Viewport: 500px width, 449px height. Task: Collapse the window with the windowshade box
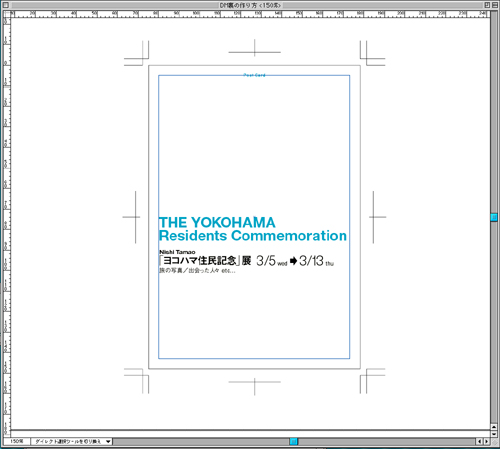click(x=495, y=5)
